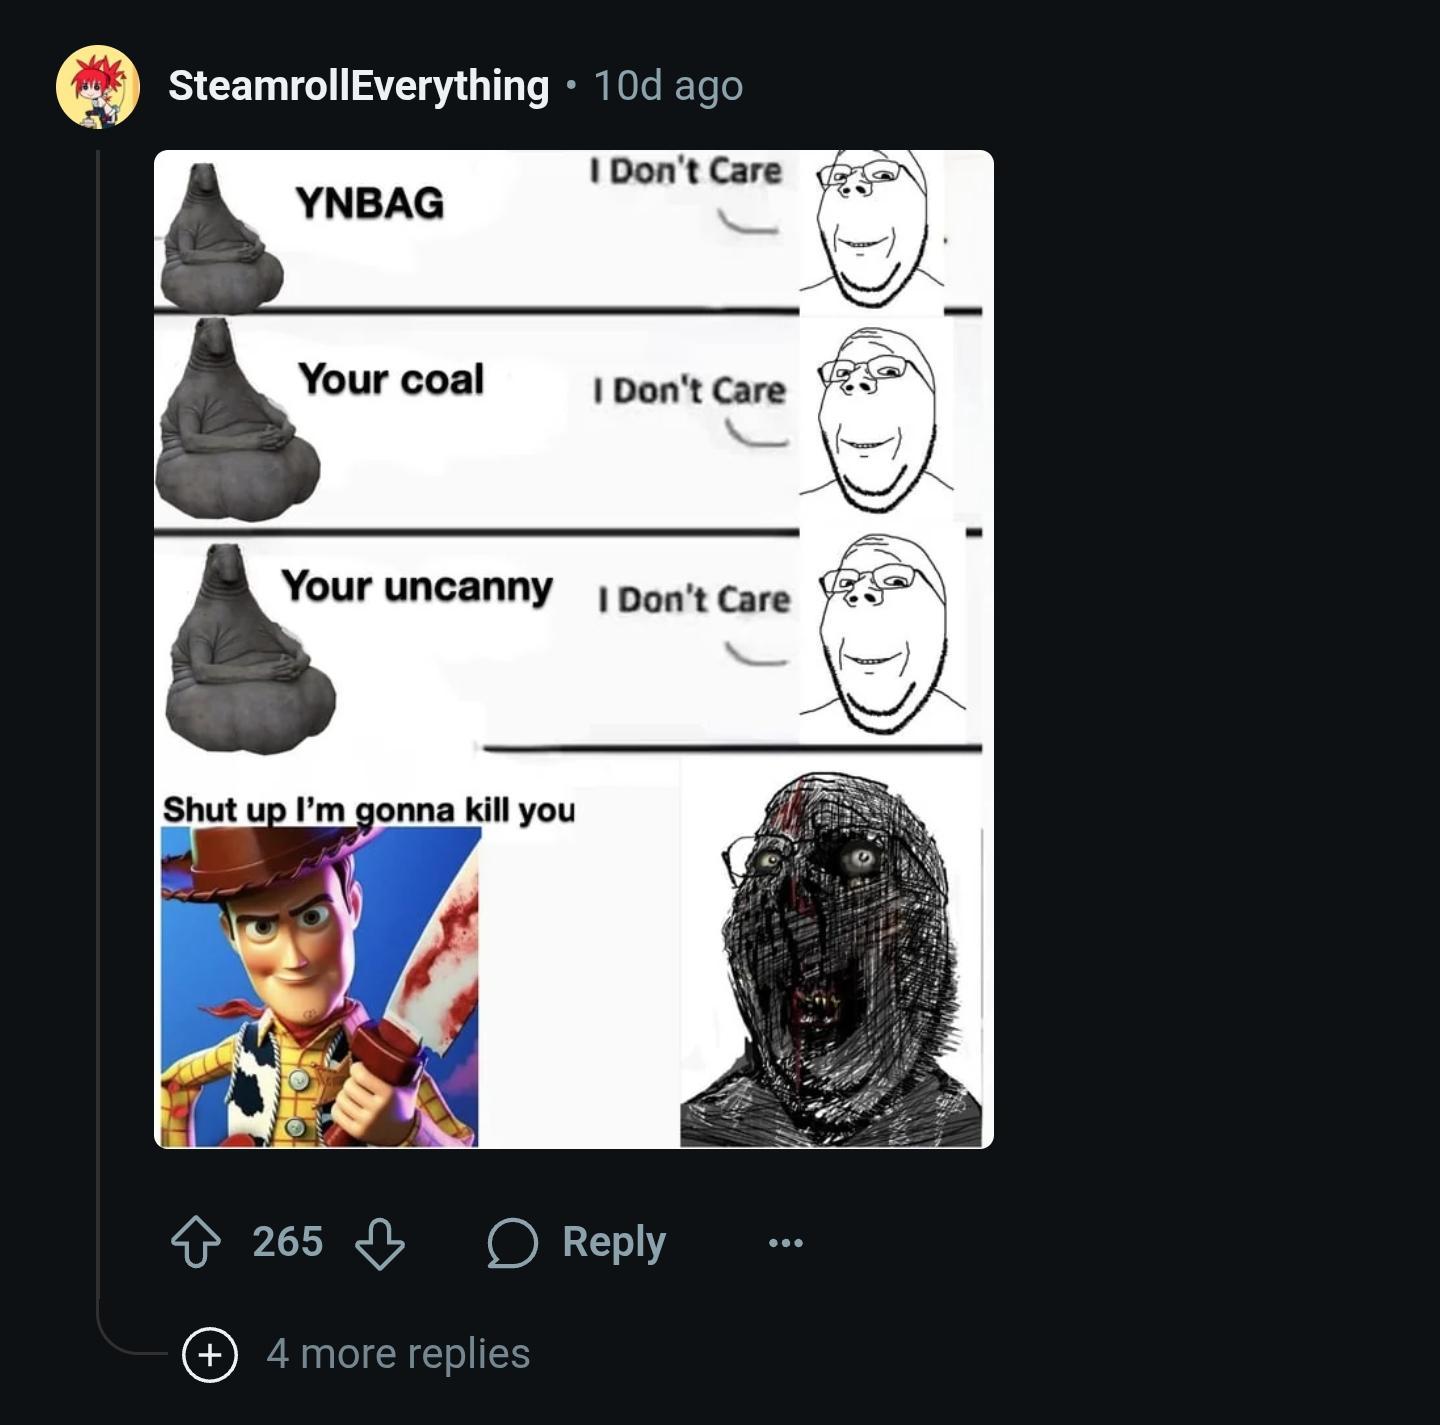Viewport: 1440px width, 1425px height.
Task: Visit the SteamrollEverything user profile link
Action: click(x=358, y=86)
